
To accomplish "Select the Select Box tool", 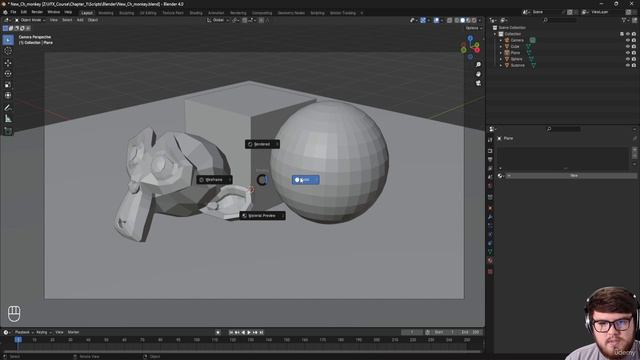I will click(x=8, y=40).
